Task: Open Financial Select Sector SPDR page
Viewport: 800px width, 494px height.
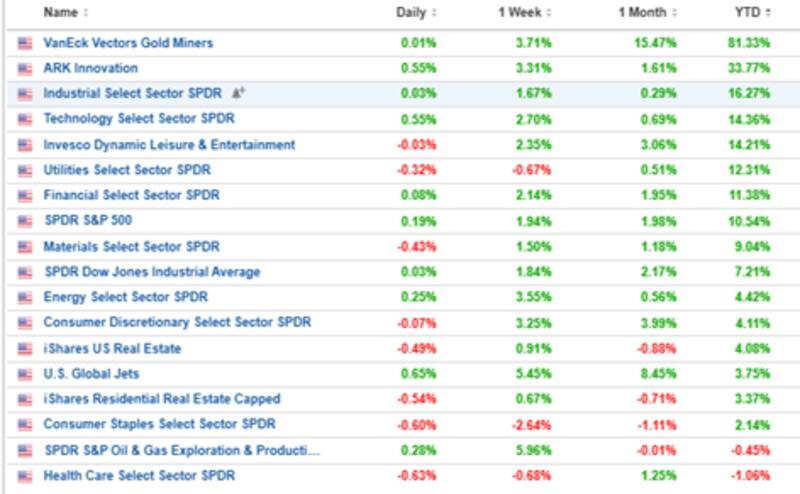Action: coord(131,196)
